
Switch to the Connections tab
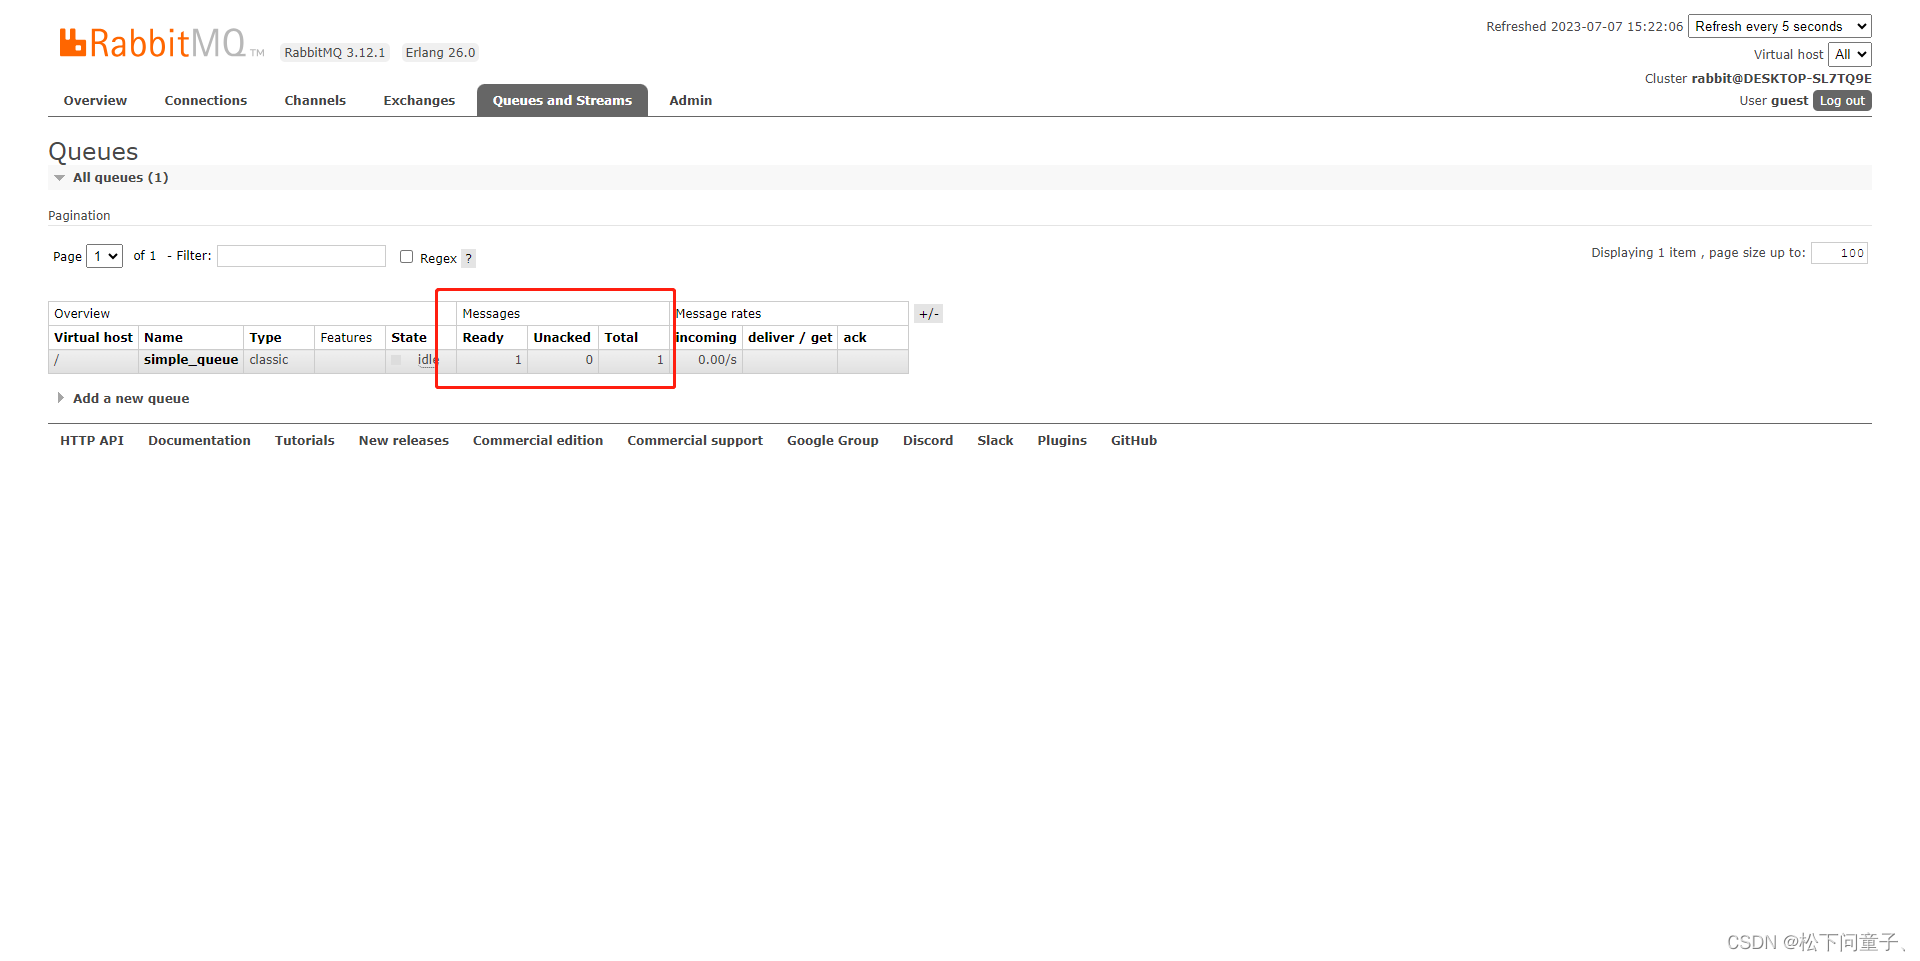[206, 101]
